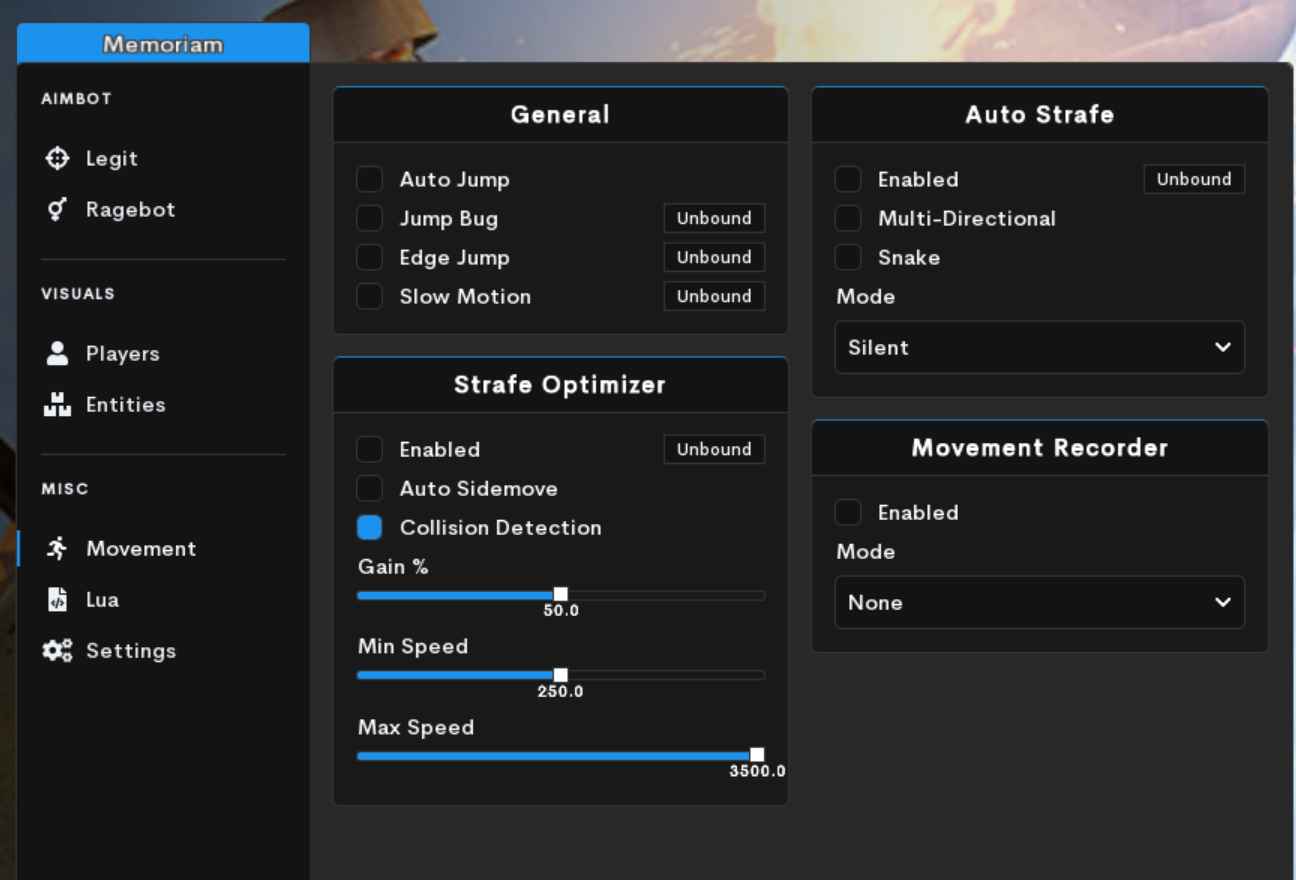Click the Gain % slider handle

click(561, 593)
